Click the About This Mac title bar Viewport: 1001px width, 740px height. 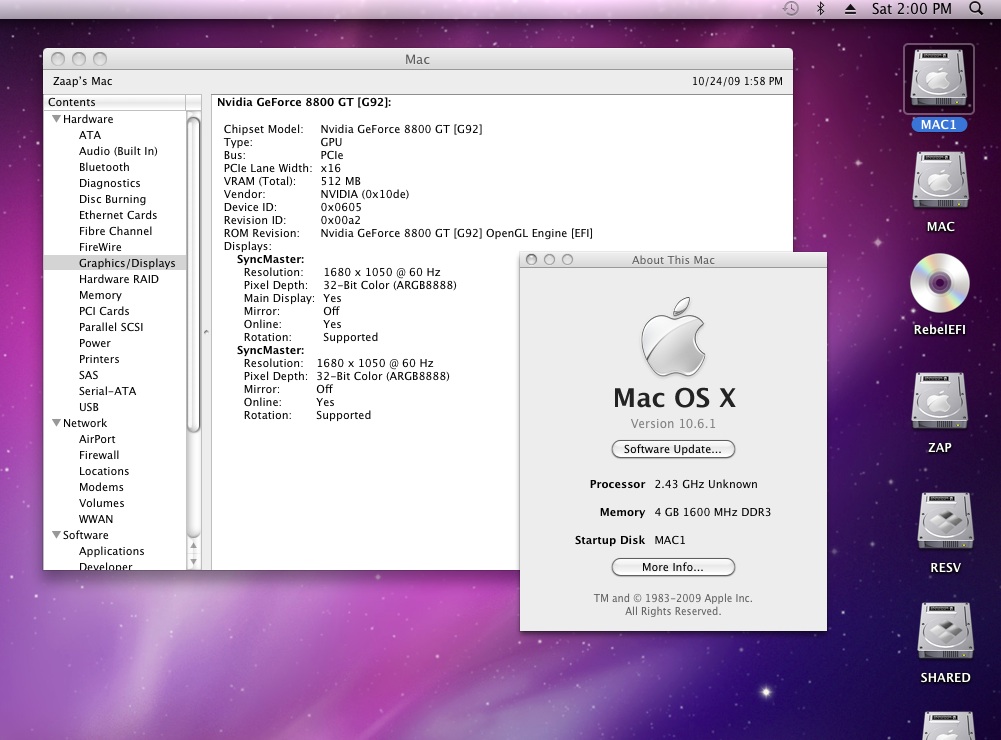673,260
